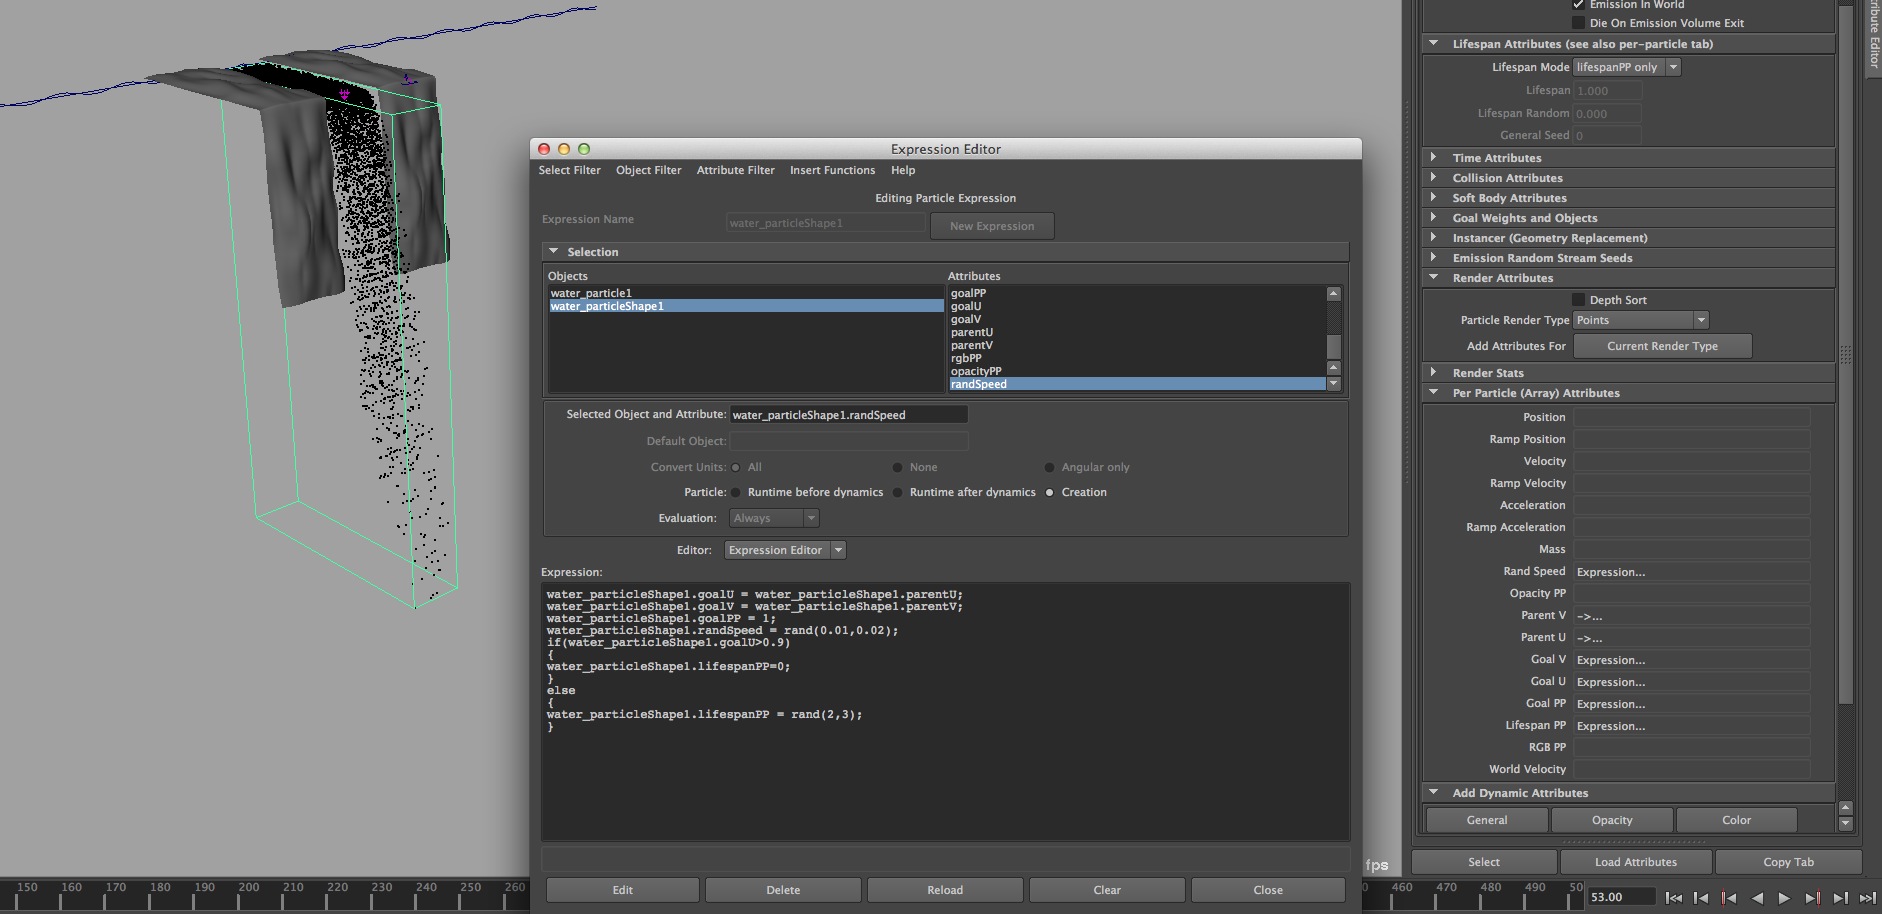Select Runtime before dynamics radio button
This screenshot has height=914, width=1882.
tap(736, 493)
